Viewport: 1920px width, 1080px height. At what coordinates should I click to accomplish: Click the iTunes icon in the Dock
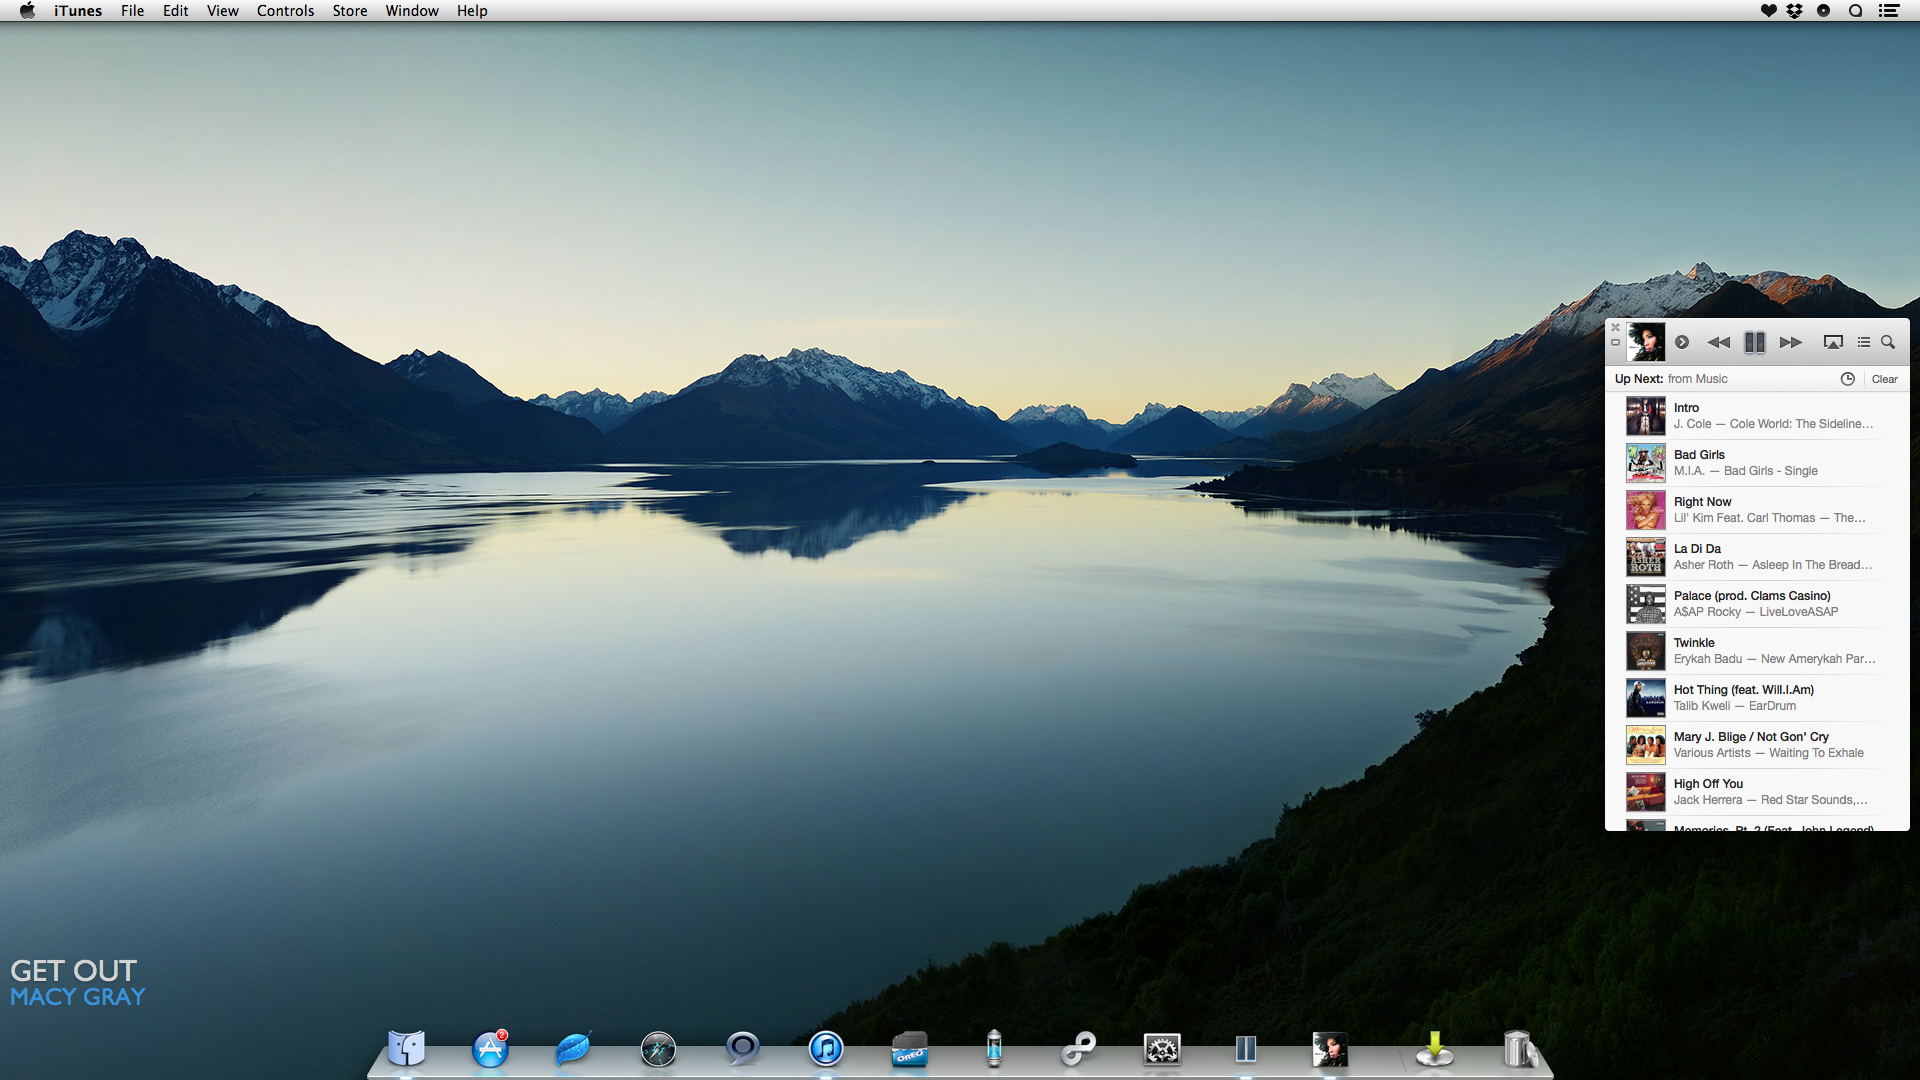(826, 1048)
